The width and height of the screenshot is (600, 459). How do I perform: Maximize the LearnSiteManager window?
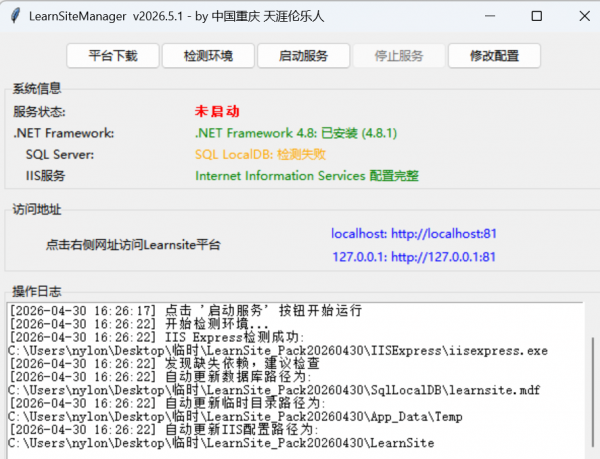537,16
